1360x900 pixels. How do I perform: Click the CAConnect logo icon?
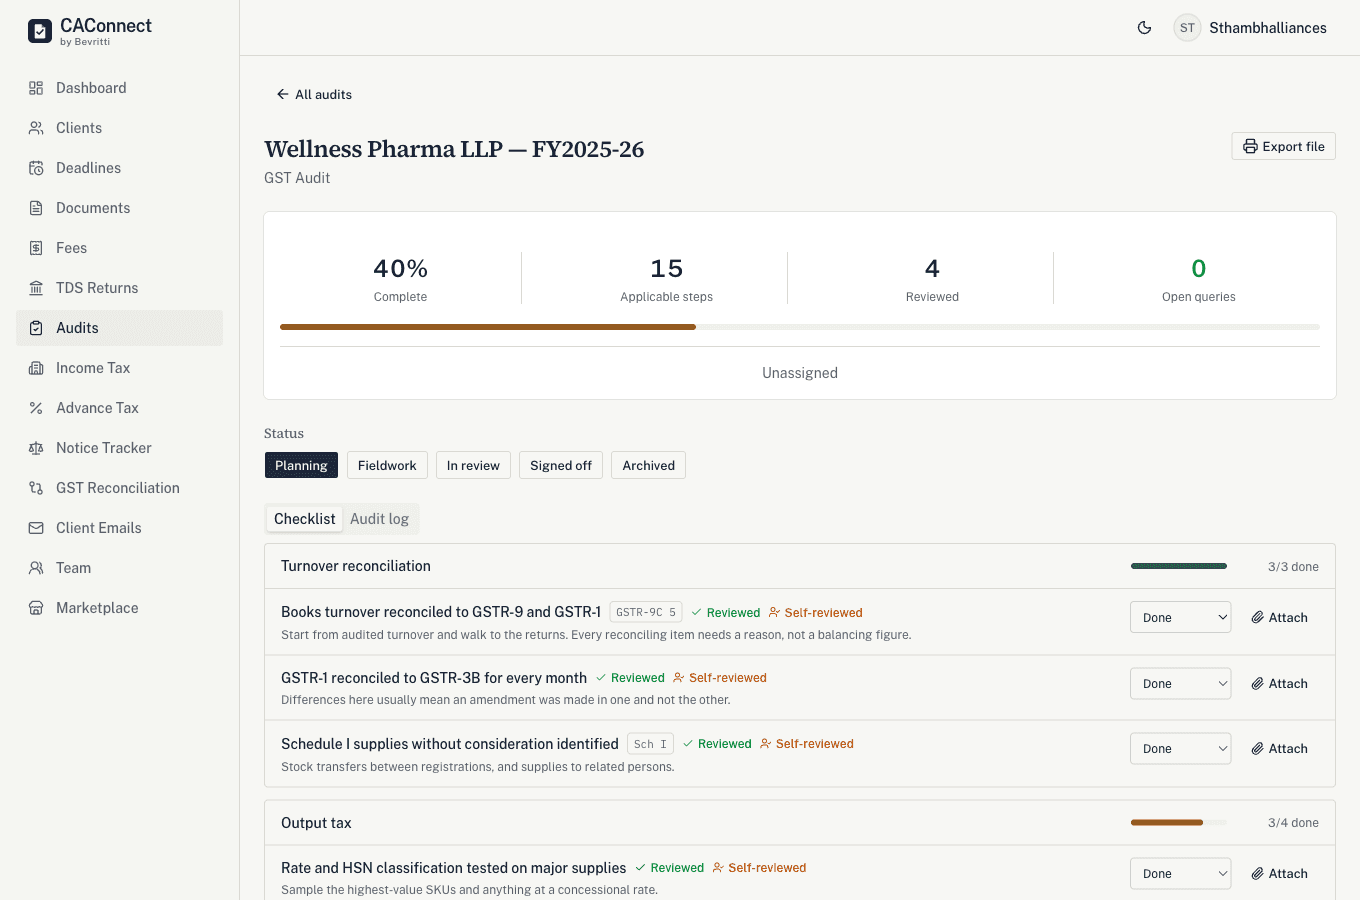[40, 31]
